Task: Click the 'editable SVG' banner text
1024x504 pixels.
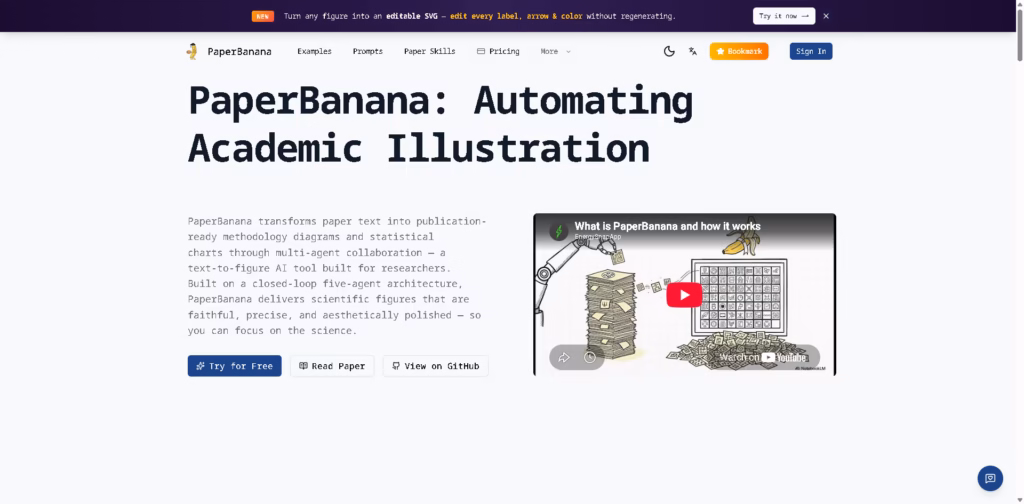Action: pos(411,16)
